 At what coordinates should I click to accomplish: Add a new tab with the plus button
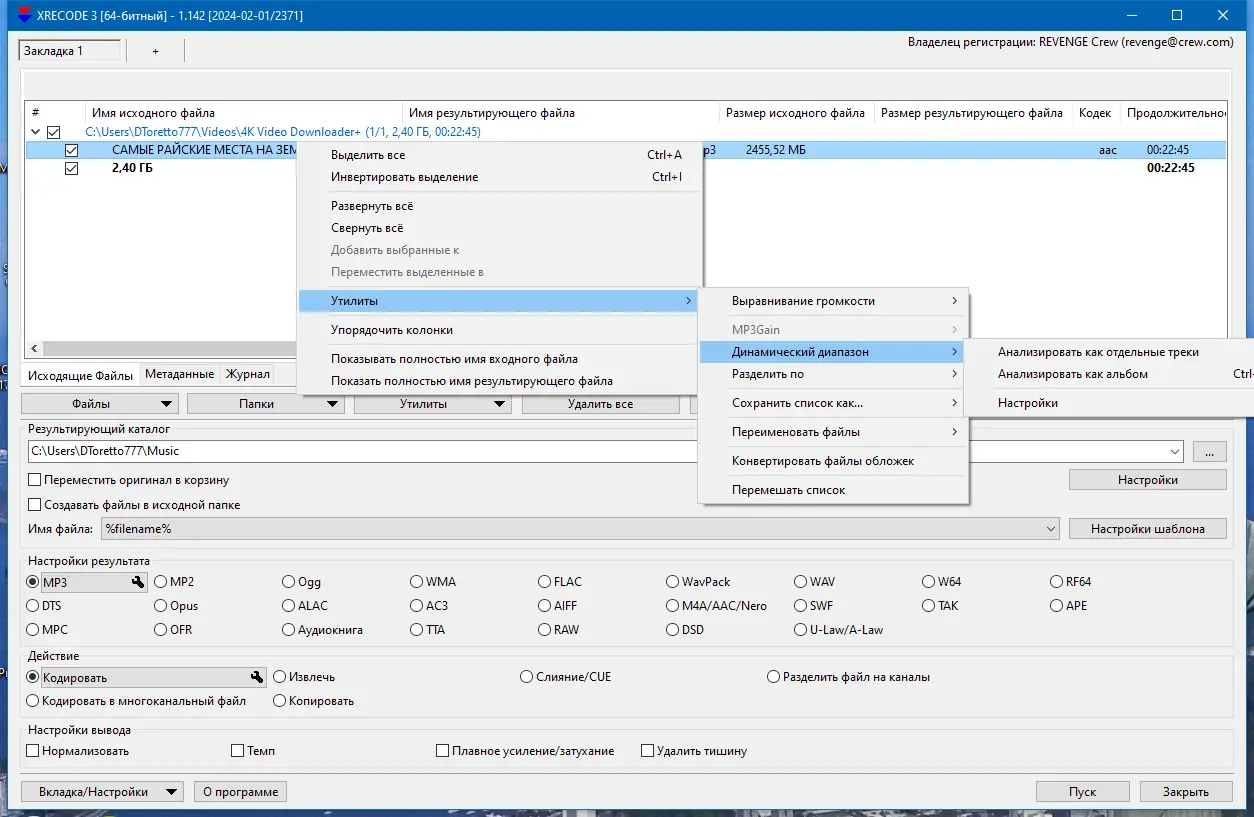click(155, 51)
